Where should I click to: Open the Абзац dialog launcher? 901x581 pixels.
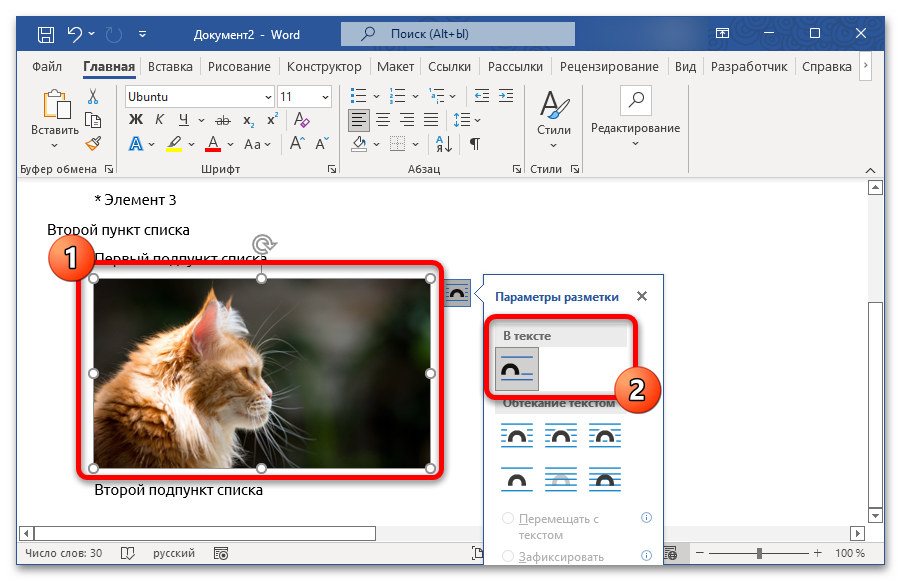[x=517, y=169]
